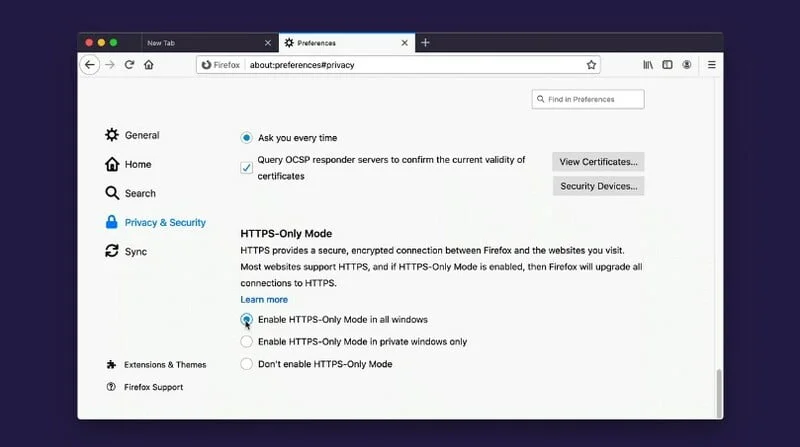Click the View Certificates button
This screenshot has height=447, width=800.
[598, 162]
